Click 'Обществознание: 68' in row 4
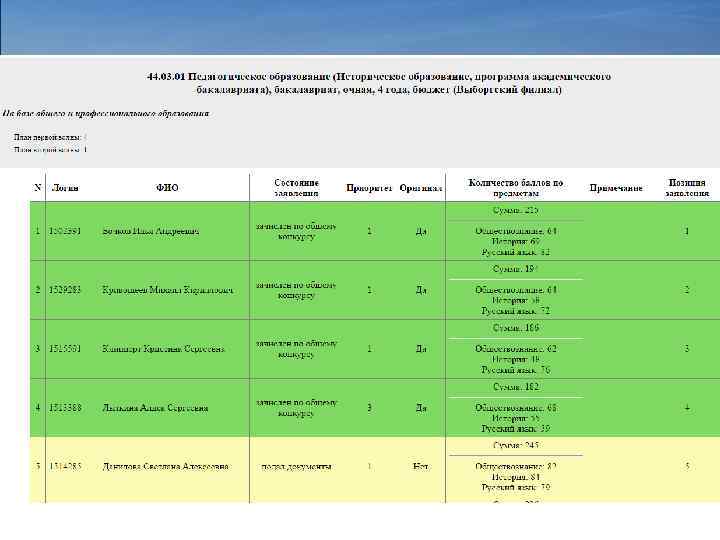Screen dimensions: 720x540 tap(515, 408)
